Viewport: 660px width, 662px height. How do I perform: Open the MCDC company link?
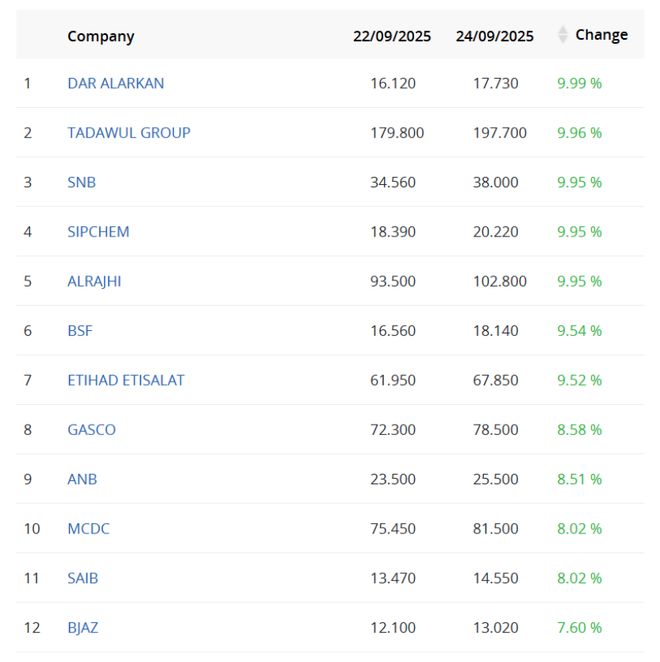[x=89, y=528]
